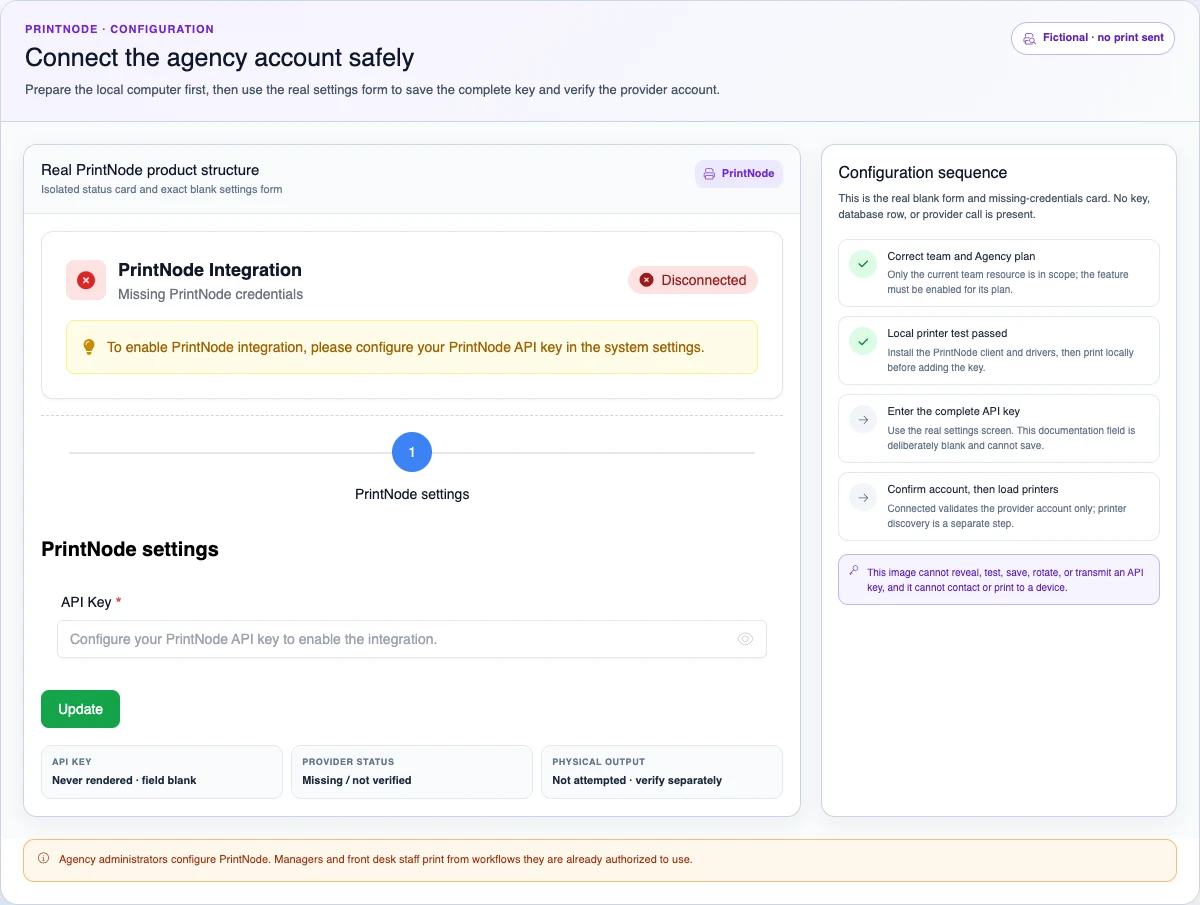Click PRINTNODE · CONFIGURATION breadcrumb label
The height and width of the screenshot is (905, 1200).
pyautogui.click(x=119, y=29)
